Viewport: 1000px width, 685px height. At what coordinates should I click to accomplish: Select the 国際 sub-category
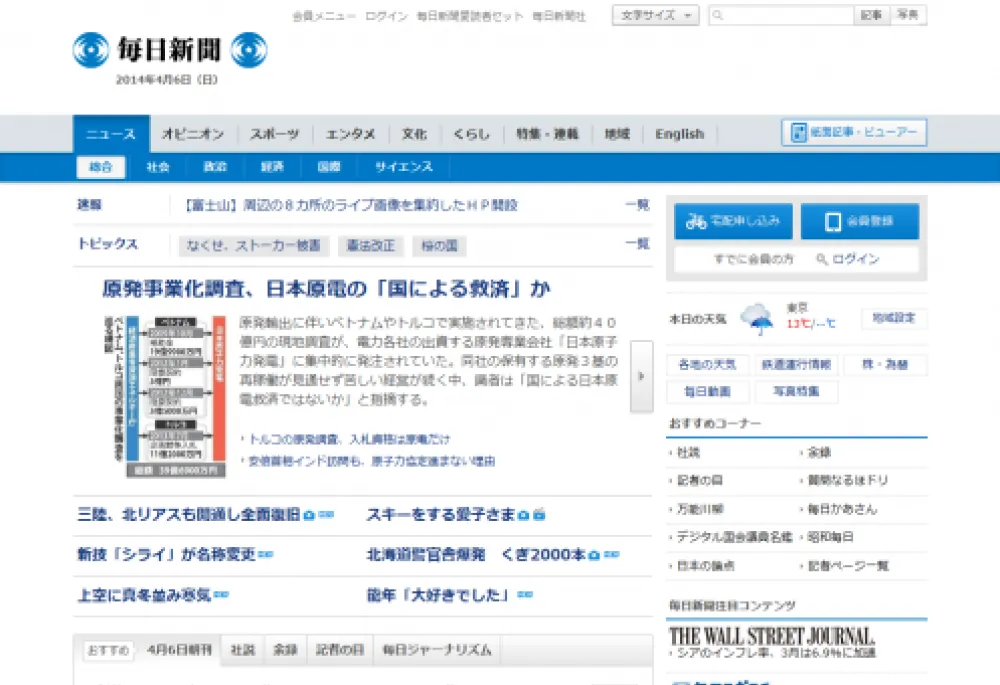tap(329, 167)
